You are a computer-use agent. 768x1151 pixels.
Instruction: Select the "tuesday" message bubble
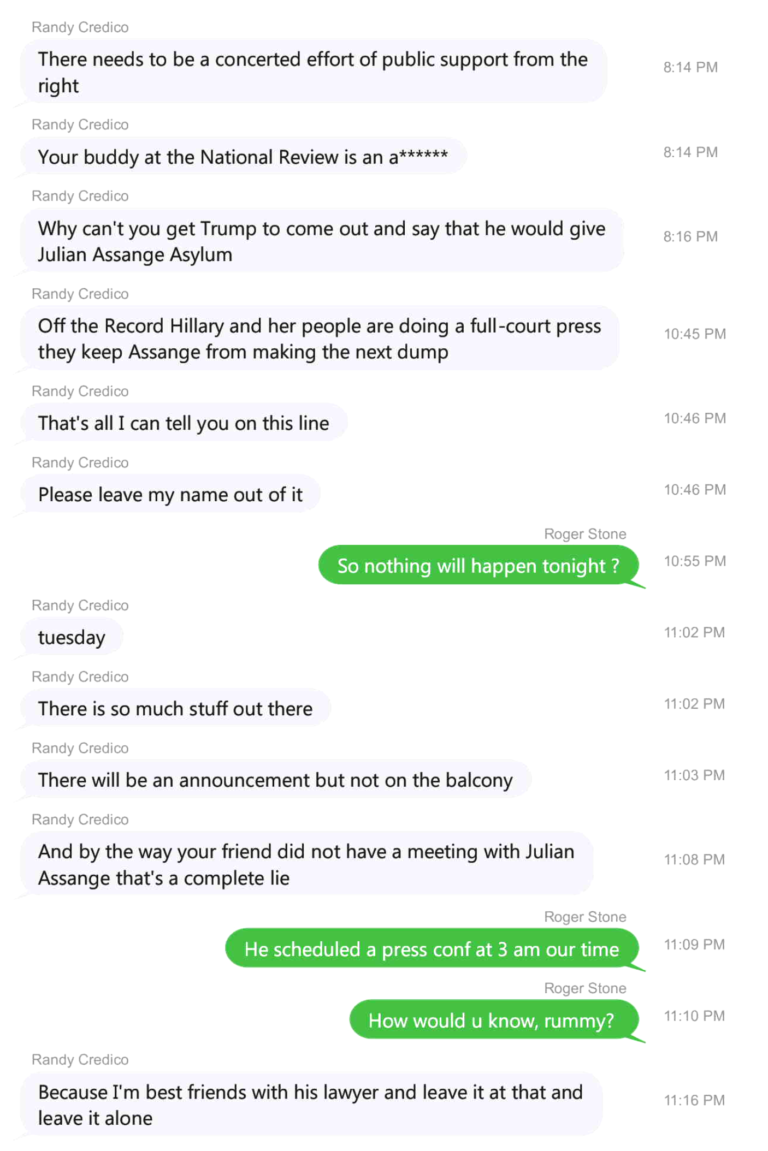(71, 637)
